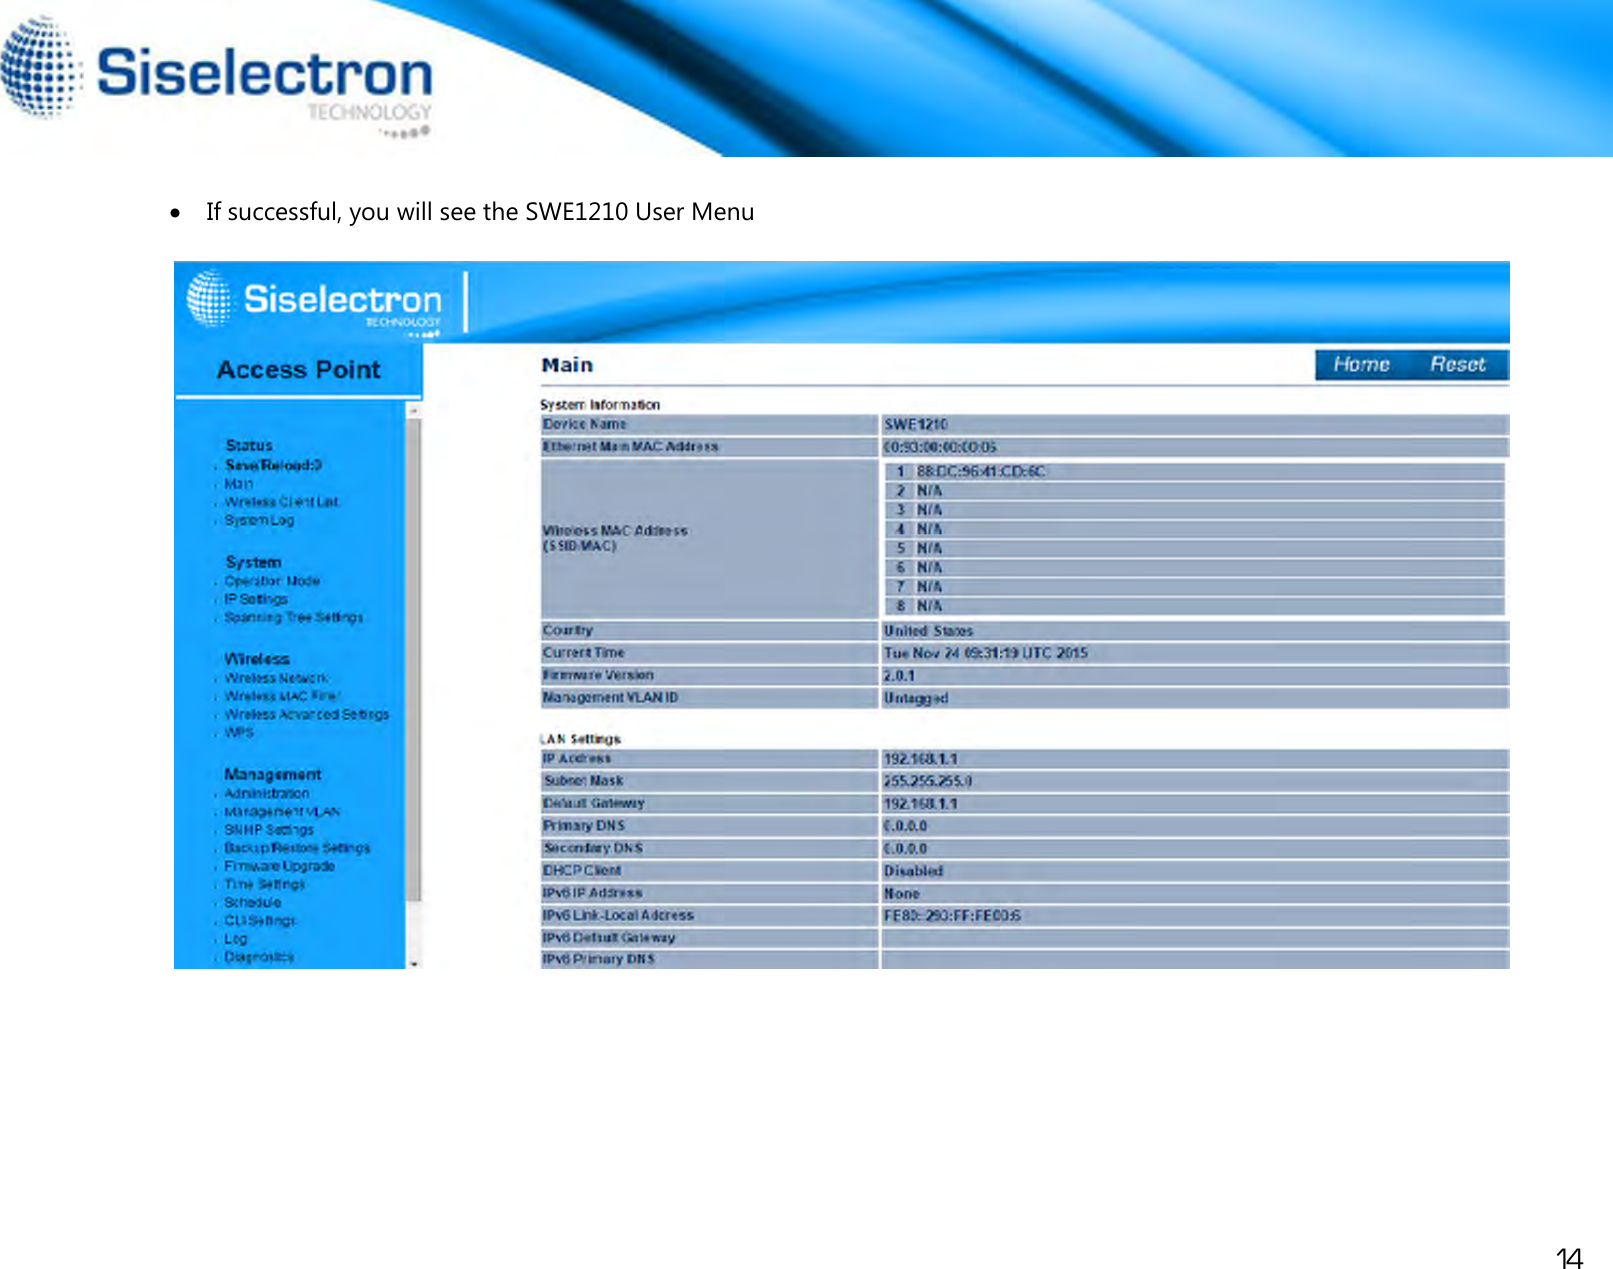Open the WPS page
This screenshot has width=1613, height=1269.
pos(239,733)
